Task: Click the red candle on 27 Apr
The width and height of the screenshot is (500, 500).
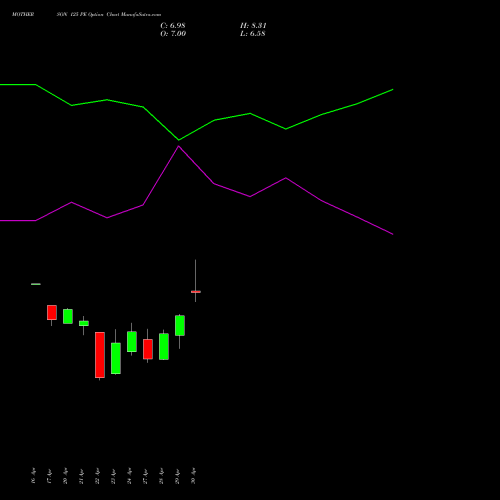Action: coord(148,349)
